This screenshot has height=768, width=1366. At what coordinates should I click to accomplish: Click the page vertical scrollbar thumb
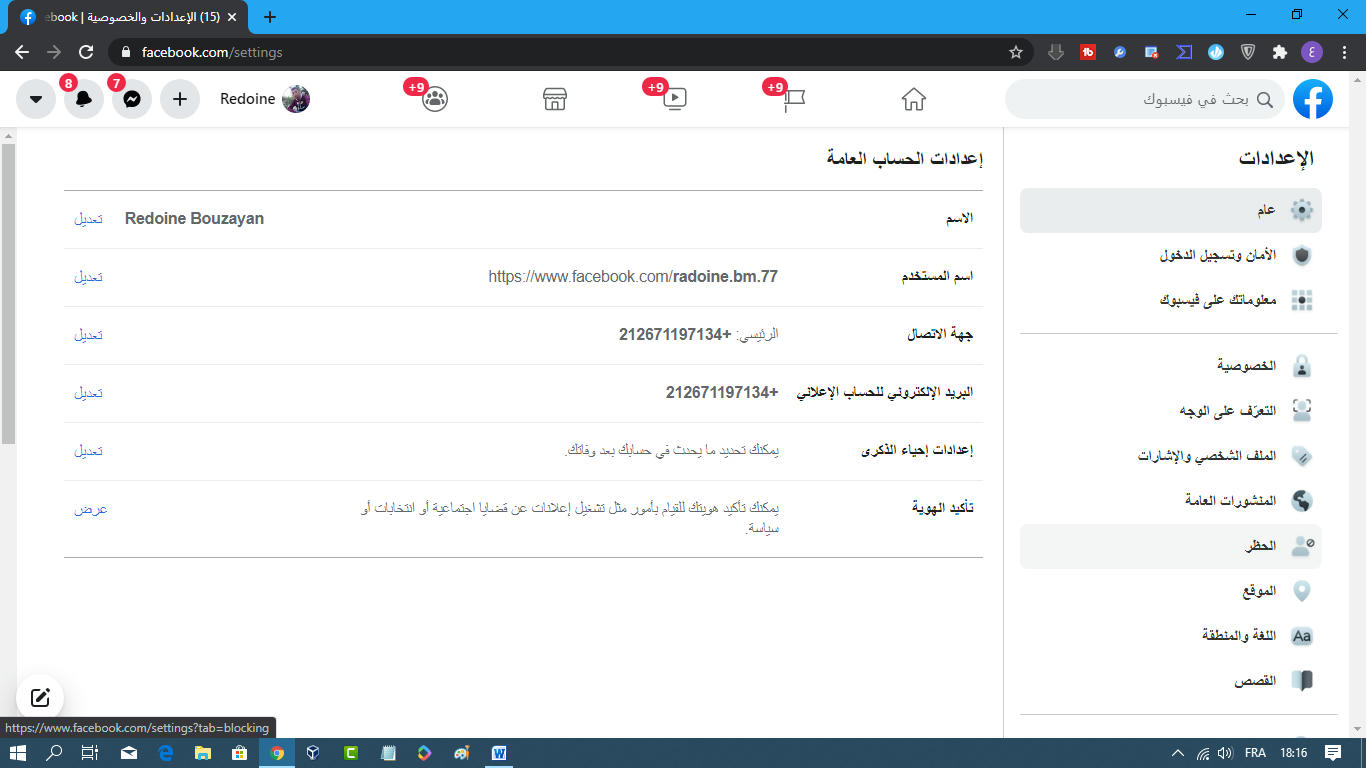point(8,293)
